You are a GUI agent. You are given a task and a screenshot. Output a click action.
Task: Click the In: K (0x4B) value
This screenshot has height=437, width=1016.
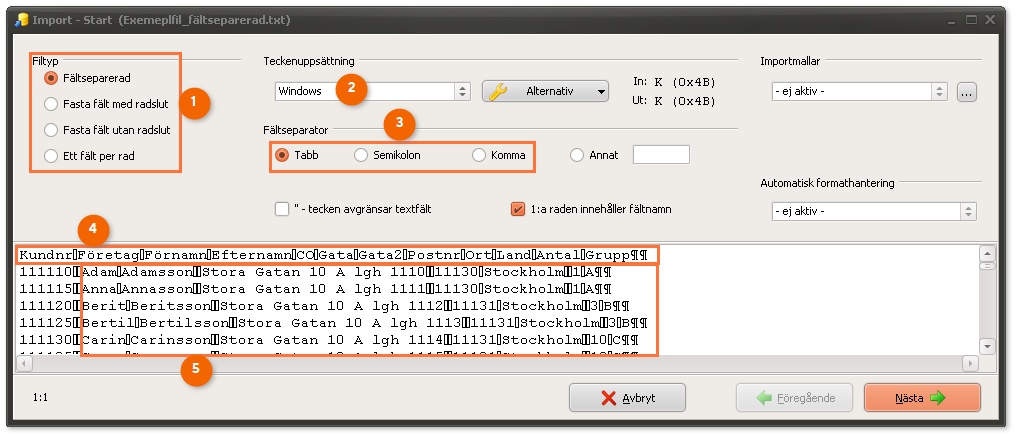pos(684,82)
